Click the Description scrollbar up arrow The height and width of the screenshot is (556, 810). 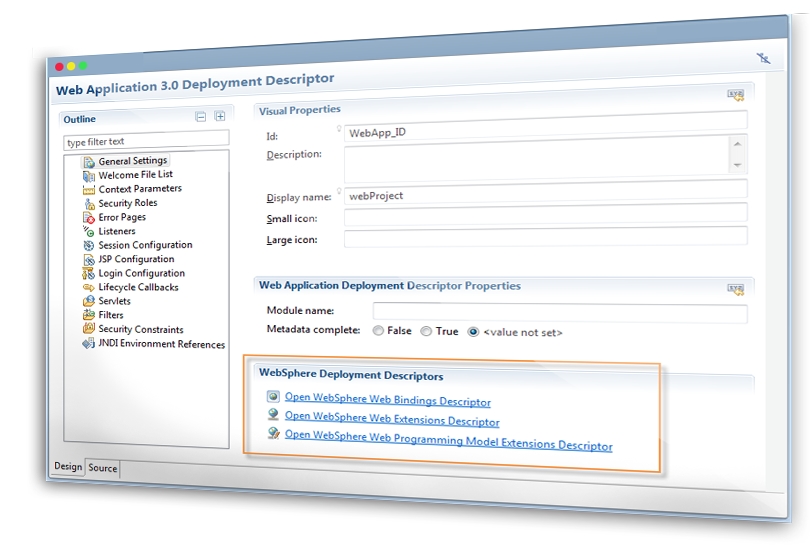tap(738, 144)
